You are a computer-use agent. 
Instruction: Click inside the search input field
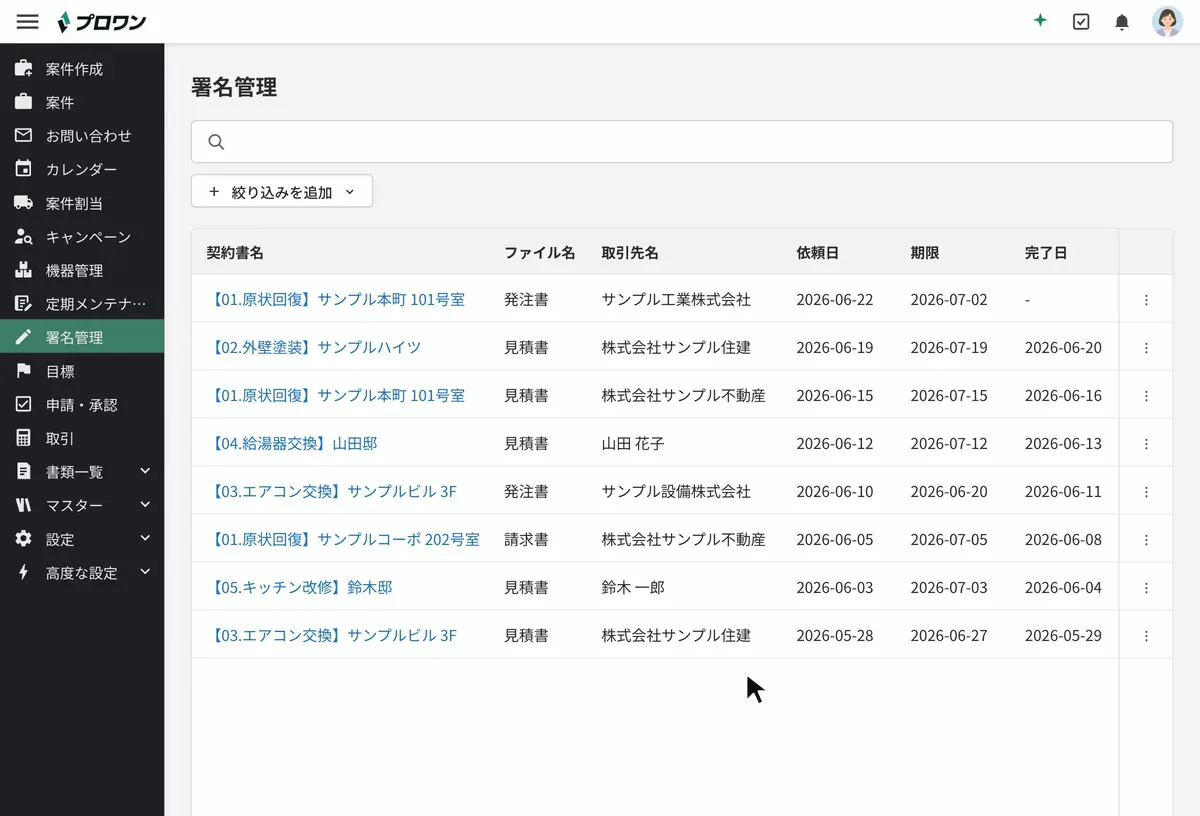pos(682,142)
